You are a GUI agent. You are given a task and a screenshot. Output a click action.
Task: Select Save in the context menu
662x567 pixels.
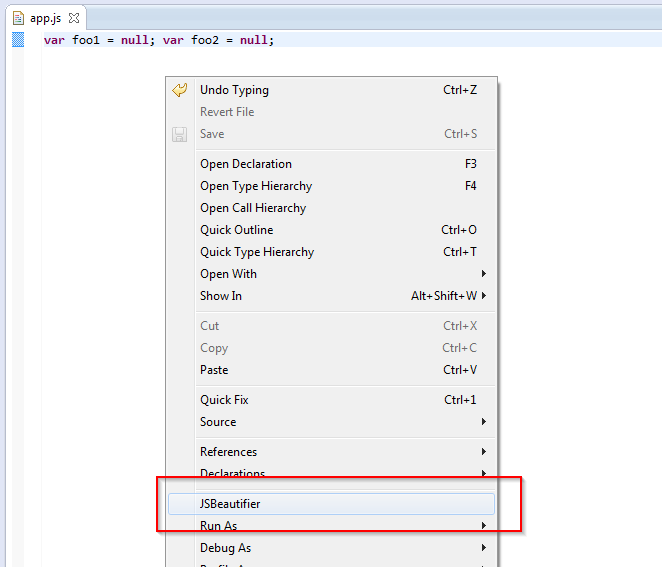(331, 134)
